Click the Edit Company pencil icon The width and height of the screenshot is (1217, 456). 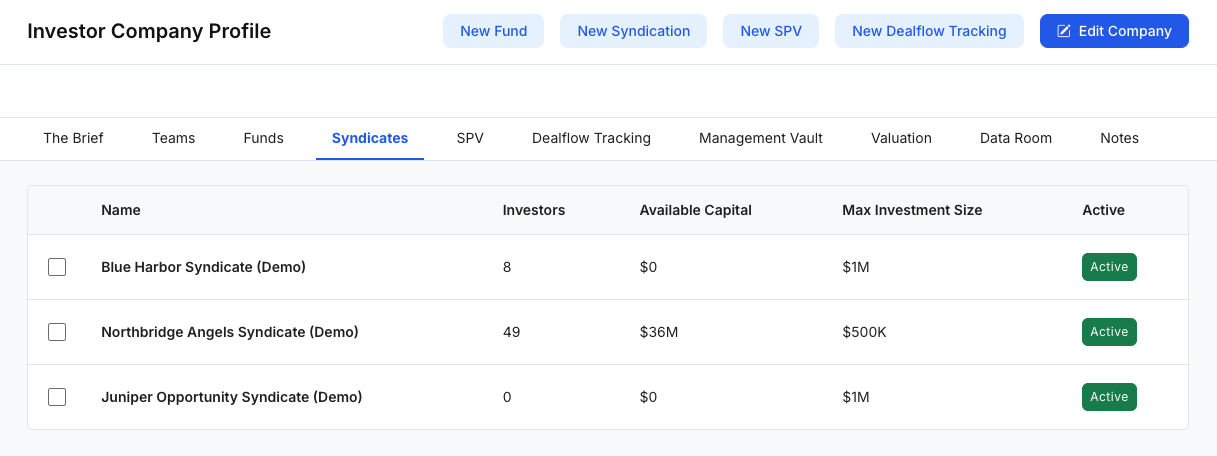[1064, 31]
